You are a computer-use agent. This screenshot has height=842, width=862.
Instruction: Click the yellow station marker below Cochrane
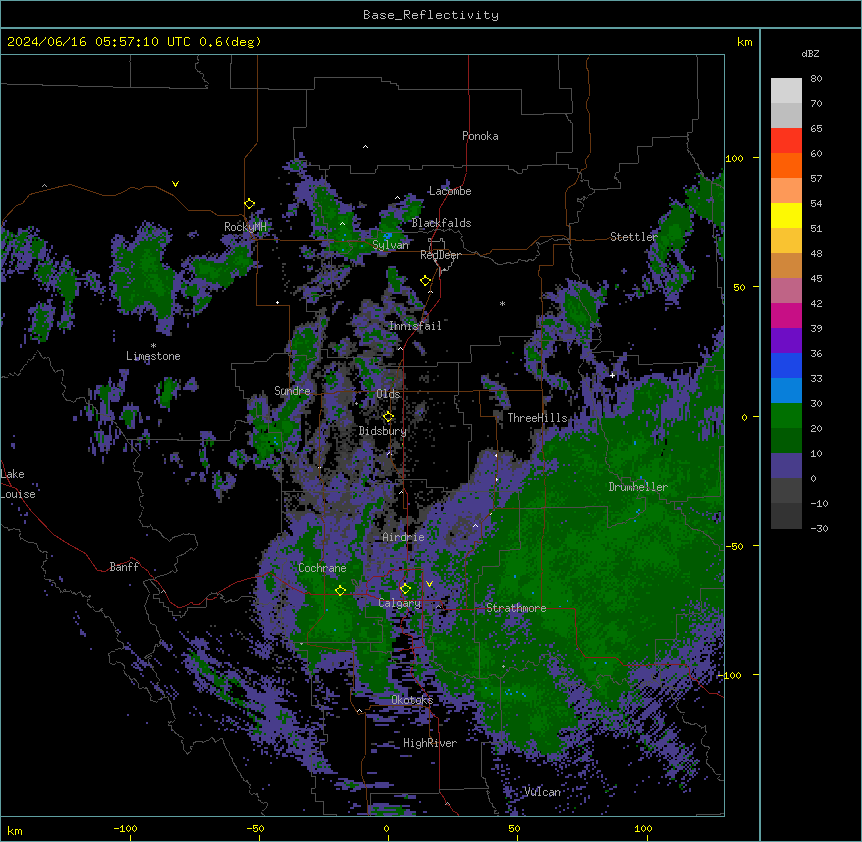(340, 590)
